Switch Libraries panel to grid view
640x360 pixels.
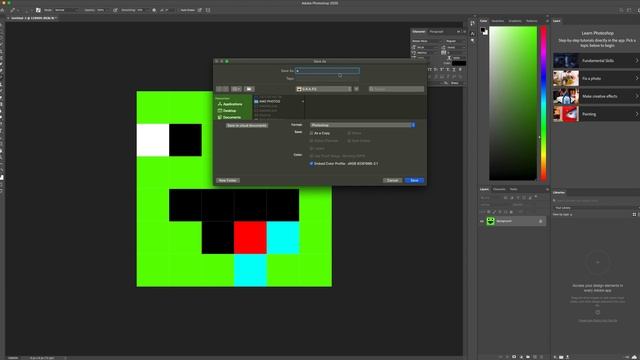click(634, 214)
